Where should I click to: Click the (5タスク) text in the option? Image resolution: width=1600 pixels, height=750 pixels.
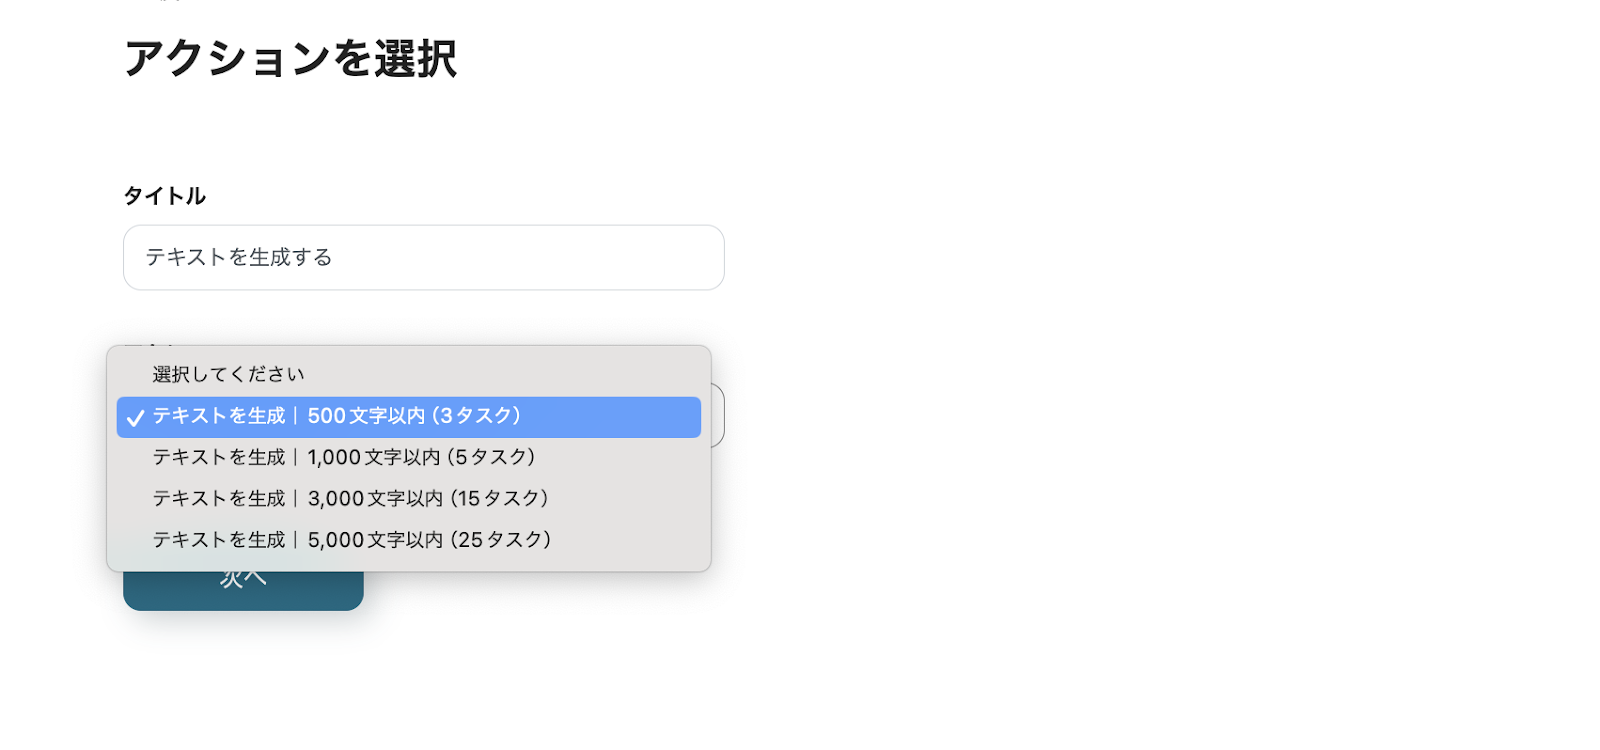(490, 458)
